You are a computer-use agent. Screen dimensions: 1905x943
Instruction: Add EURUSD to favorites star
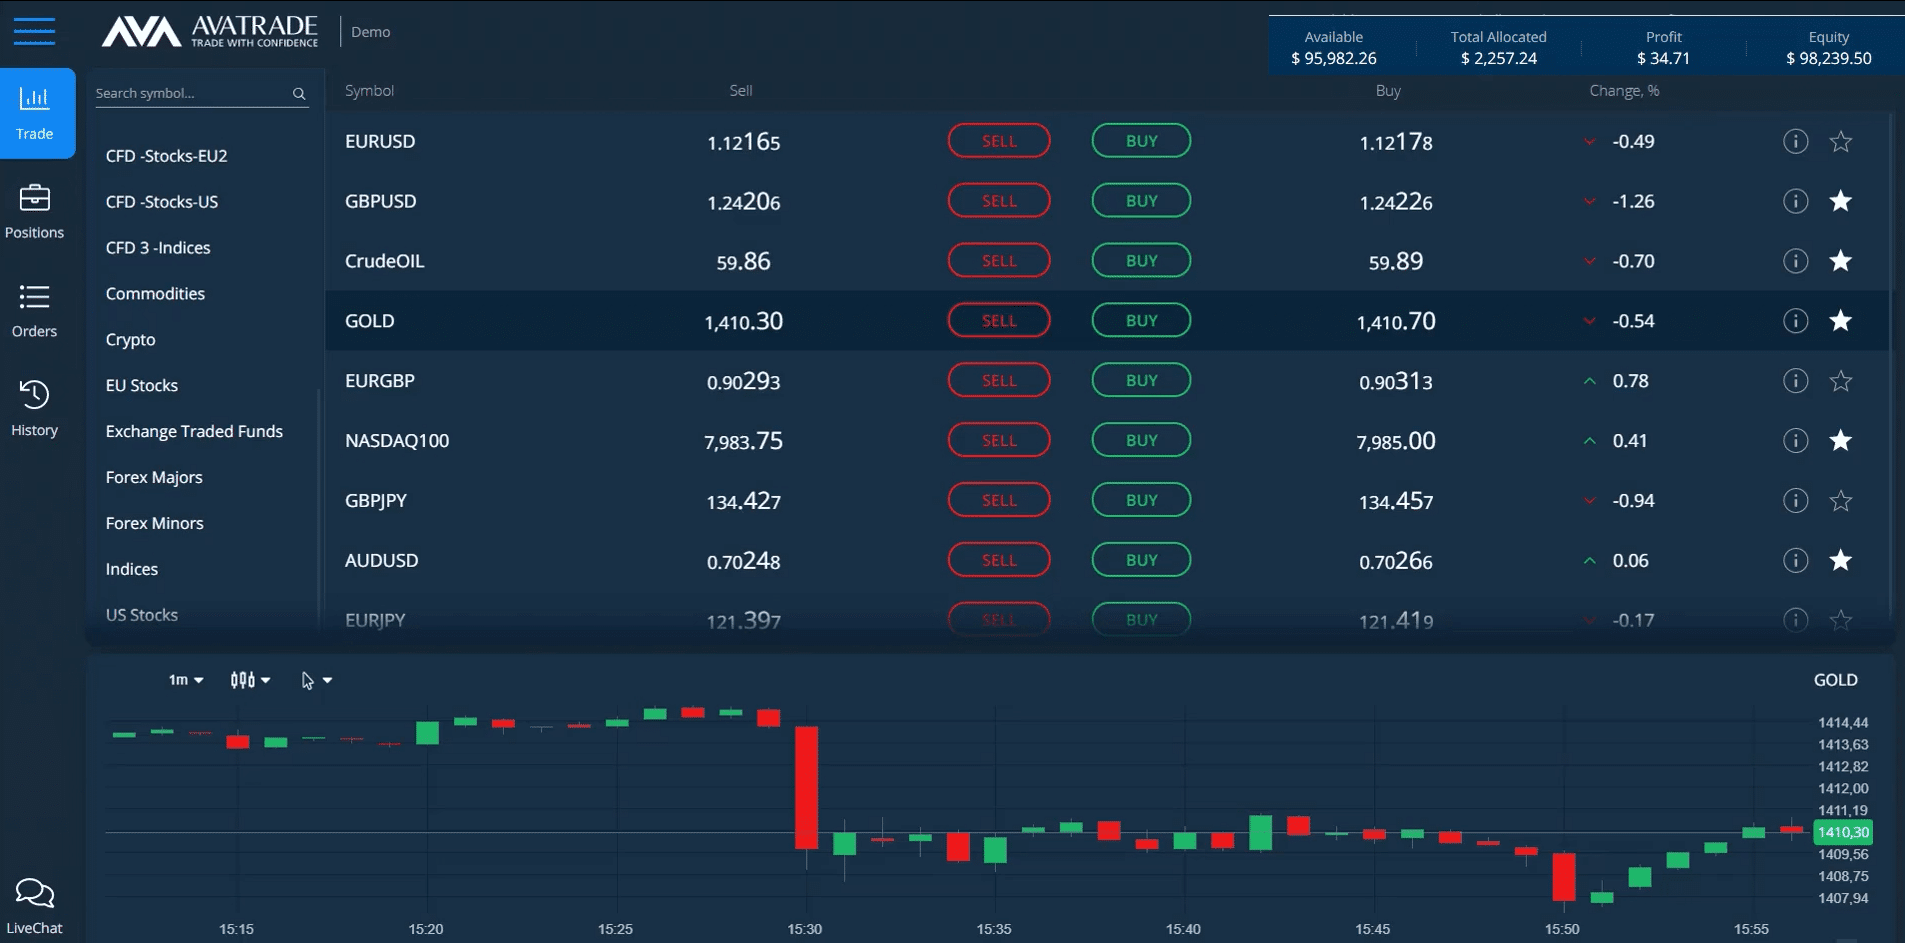pos(1841,141)
